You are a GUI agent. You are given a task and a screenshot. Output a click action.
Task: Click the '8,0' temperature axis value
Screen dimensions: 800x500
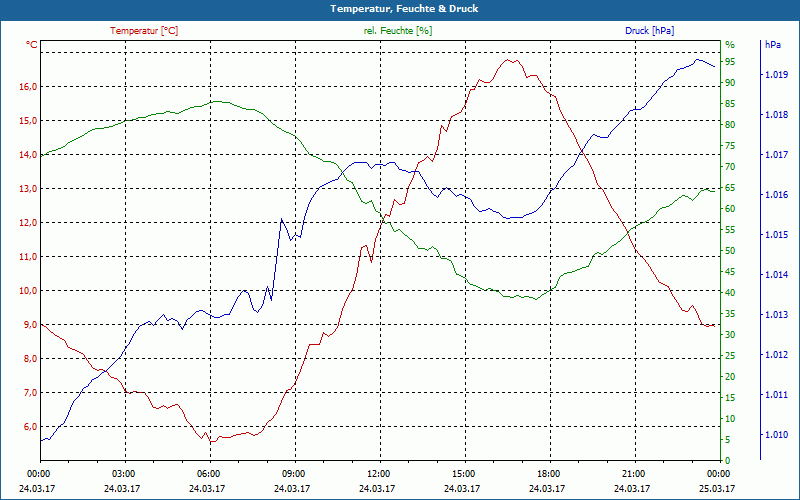pyautogui.click(x=31, y=359)
